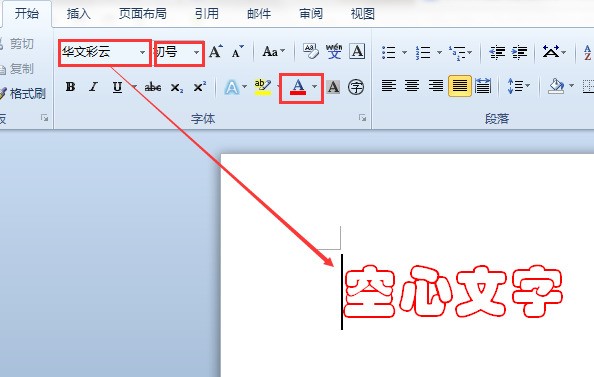Toggle bold formatting

click(70, 87)
